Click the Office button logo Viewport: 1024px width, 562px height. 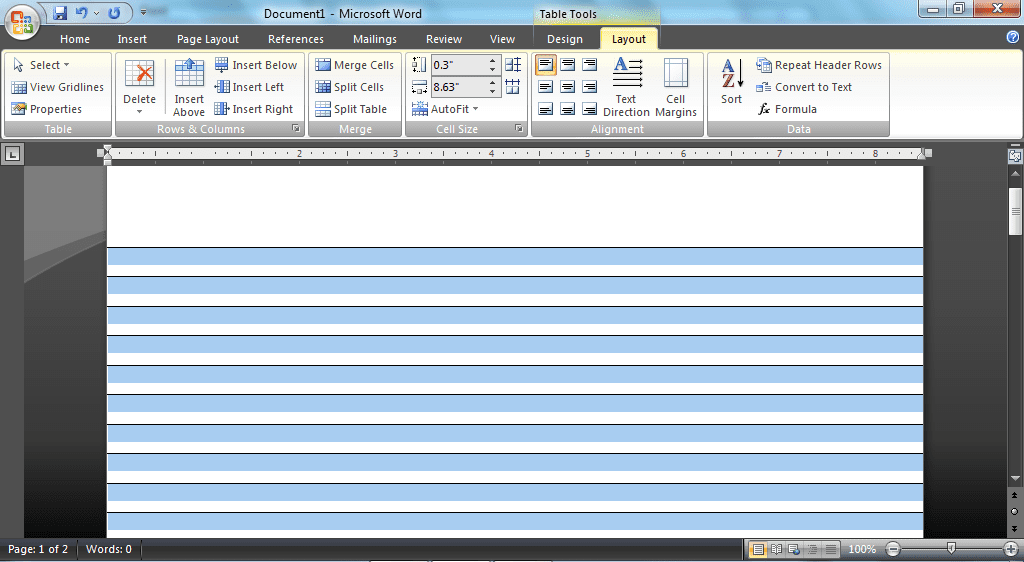(22, 22)
